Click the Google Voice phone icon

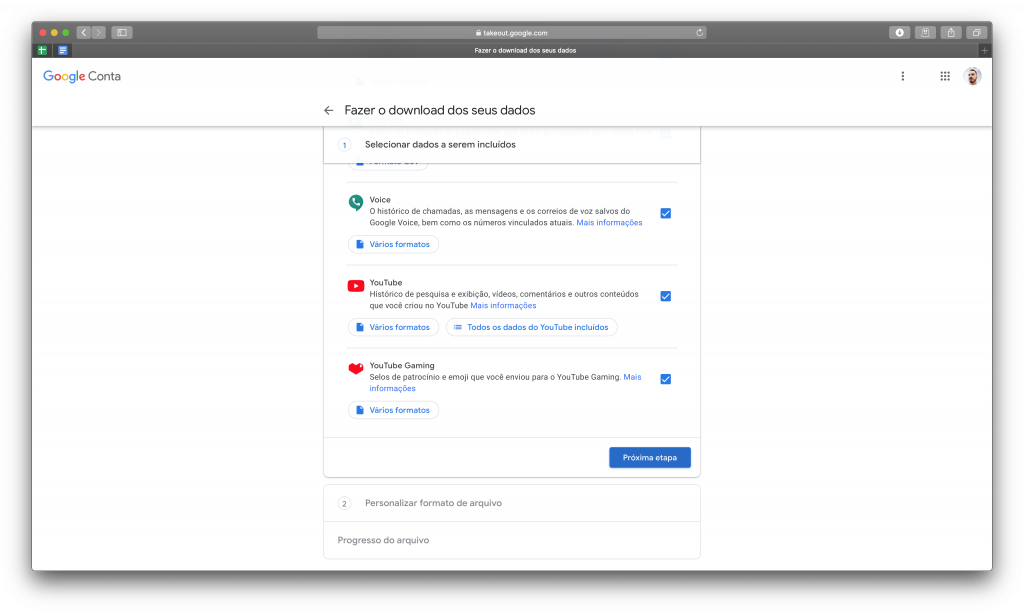click(x=356, y=202)
